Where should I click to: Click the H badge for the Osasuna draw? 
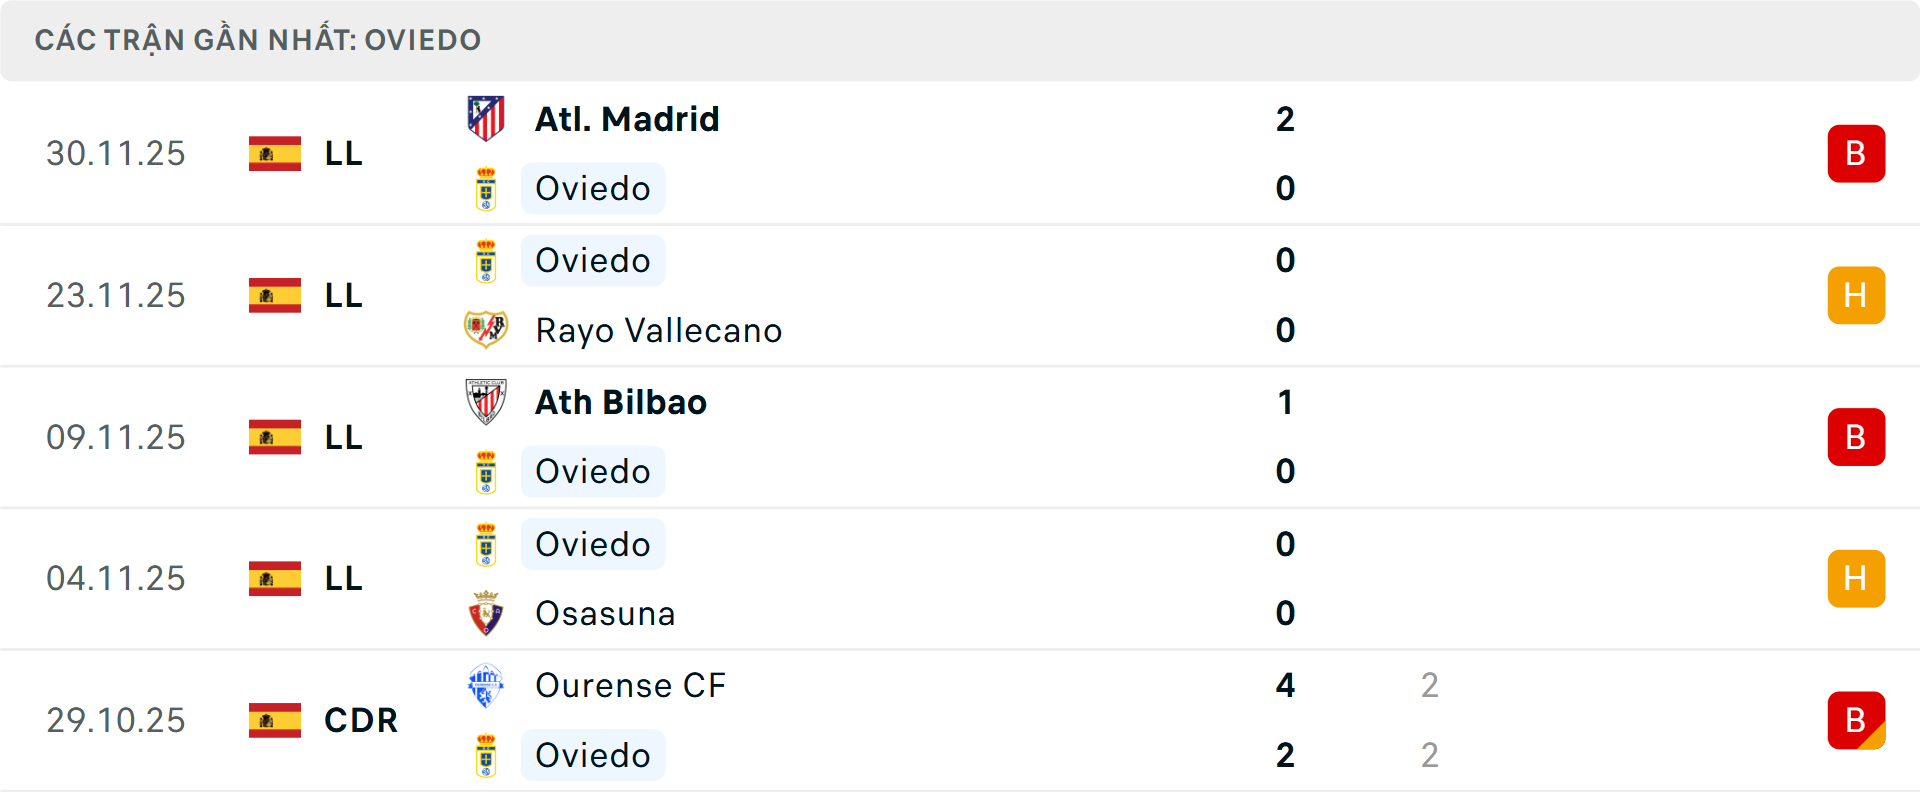pyautogui.click(x=1857, y=578)
